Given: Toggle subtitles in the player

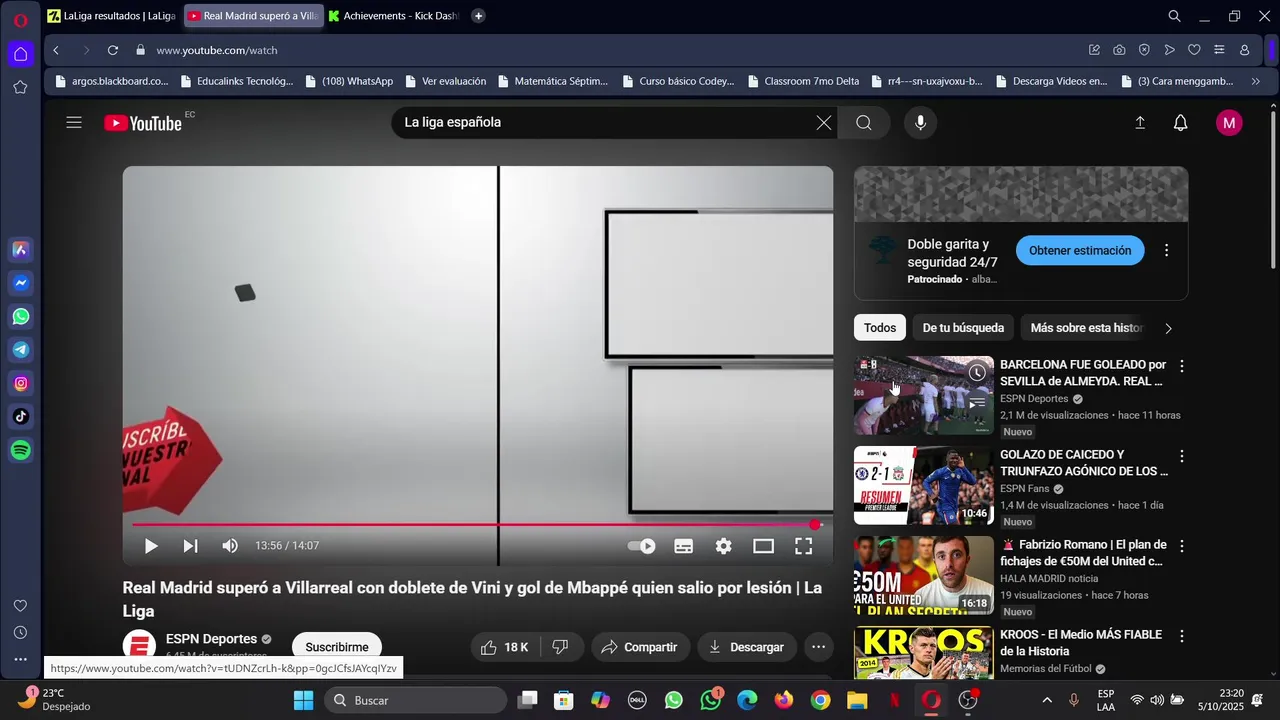Looking at the screenshot, I should [x=684, y=546].
